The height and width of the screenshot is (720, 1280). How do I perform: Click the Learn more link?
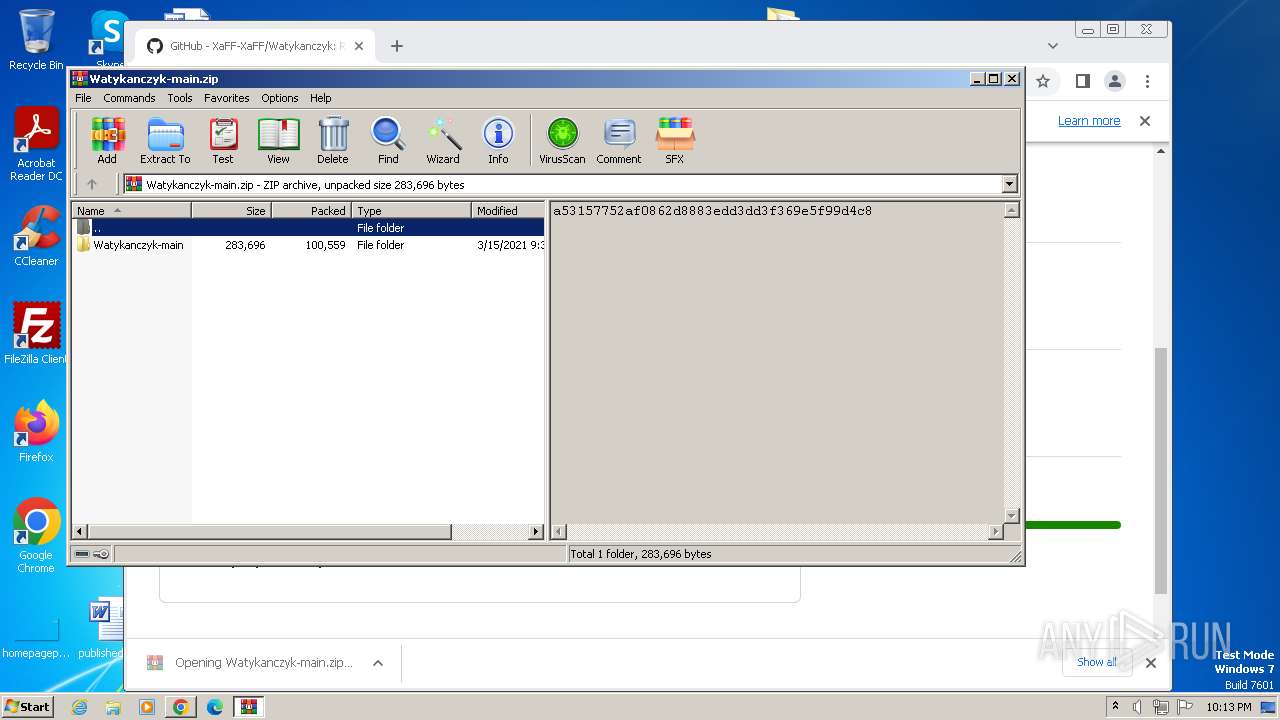coord(1089,121)
